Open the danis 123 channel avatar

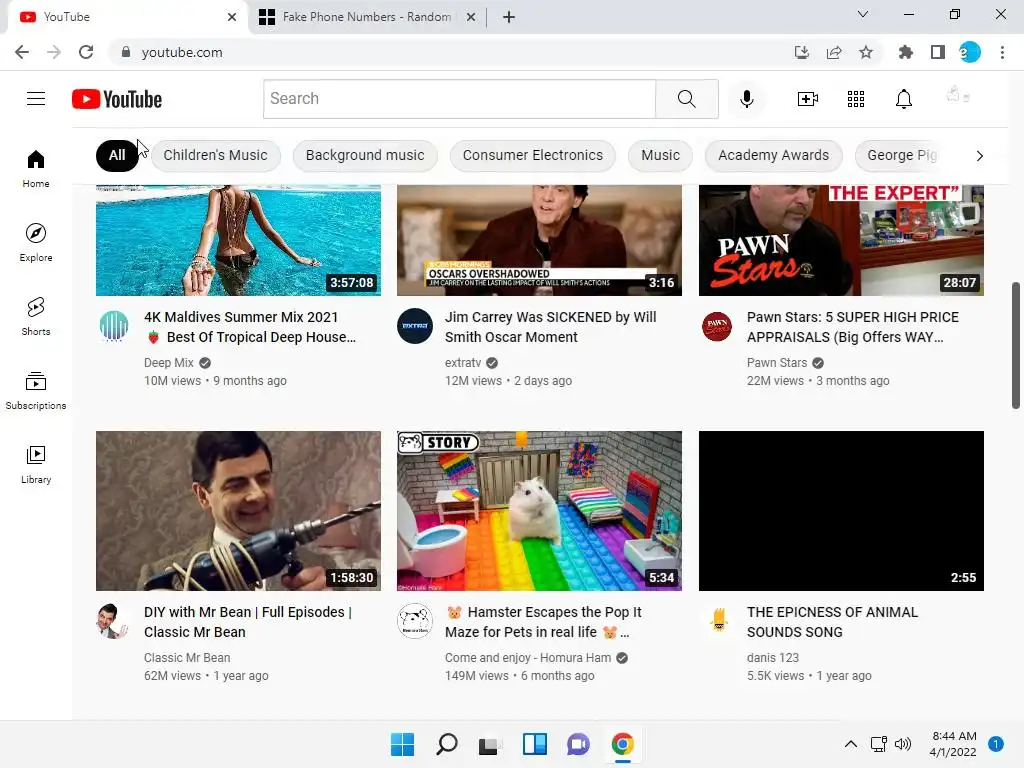719,620
